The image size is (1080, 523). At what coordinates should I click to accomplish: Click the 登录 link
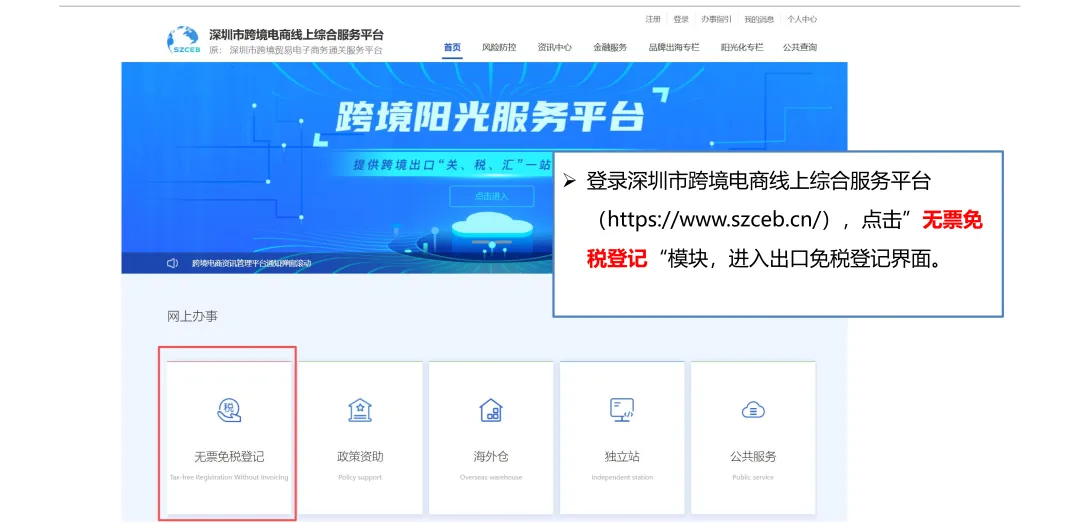pyautogui.click(x=681, y=19)
